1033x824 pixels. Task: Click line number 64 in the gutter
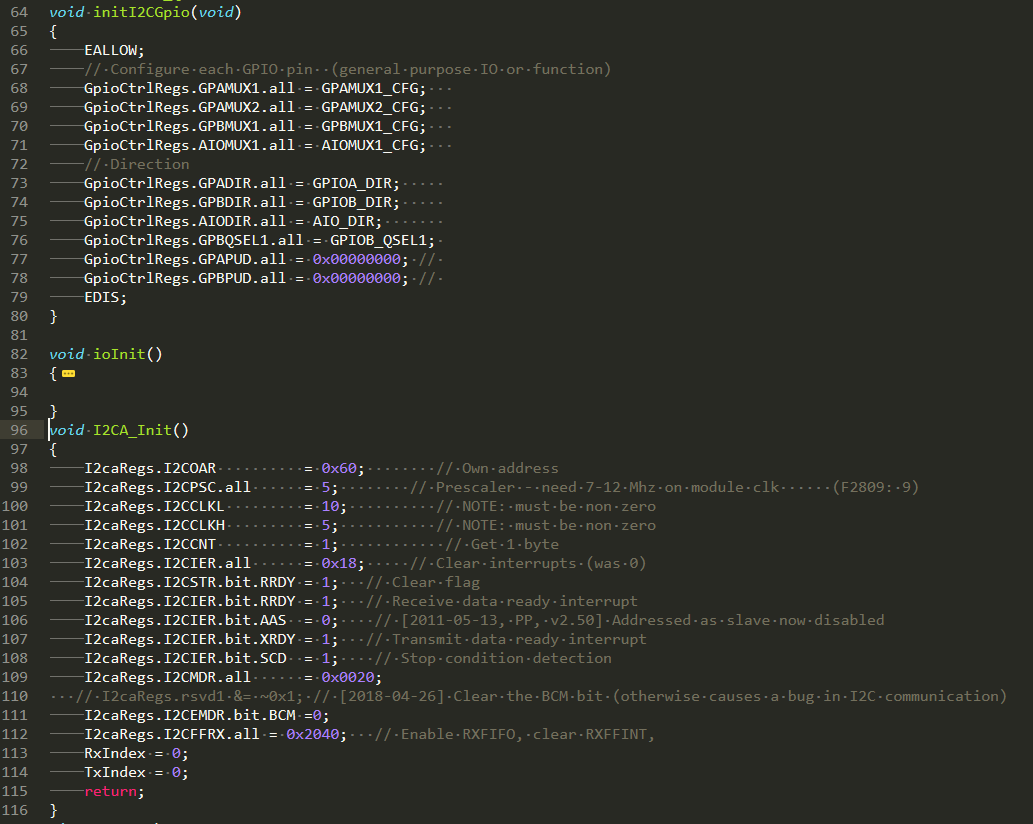[x=19, y=12]
